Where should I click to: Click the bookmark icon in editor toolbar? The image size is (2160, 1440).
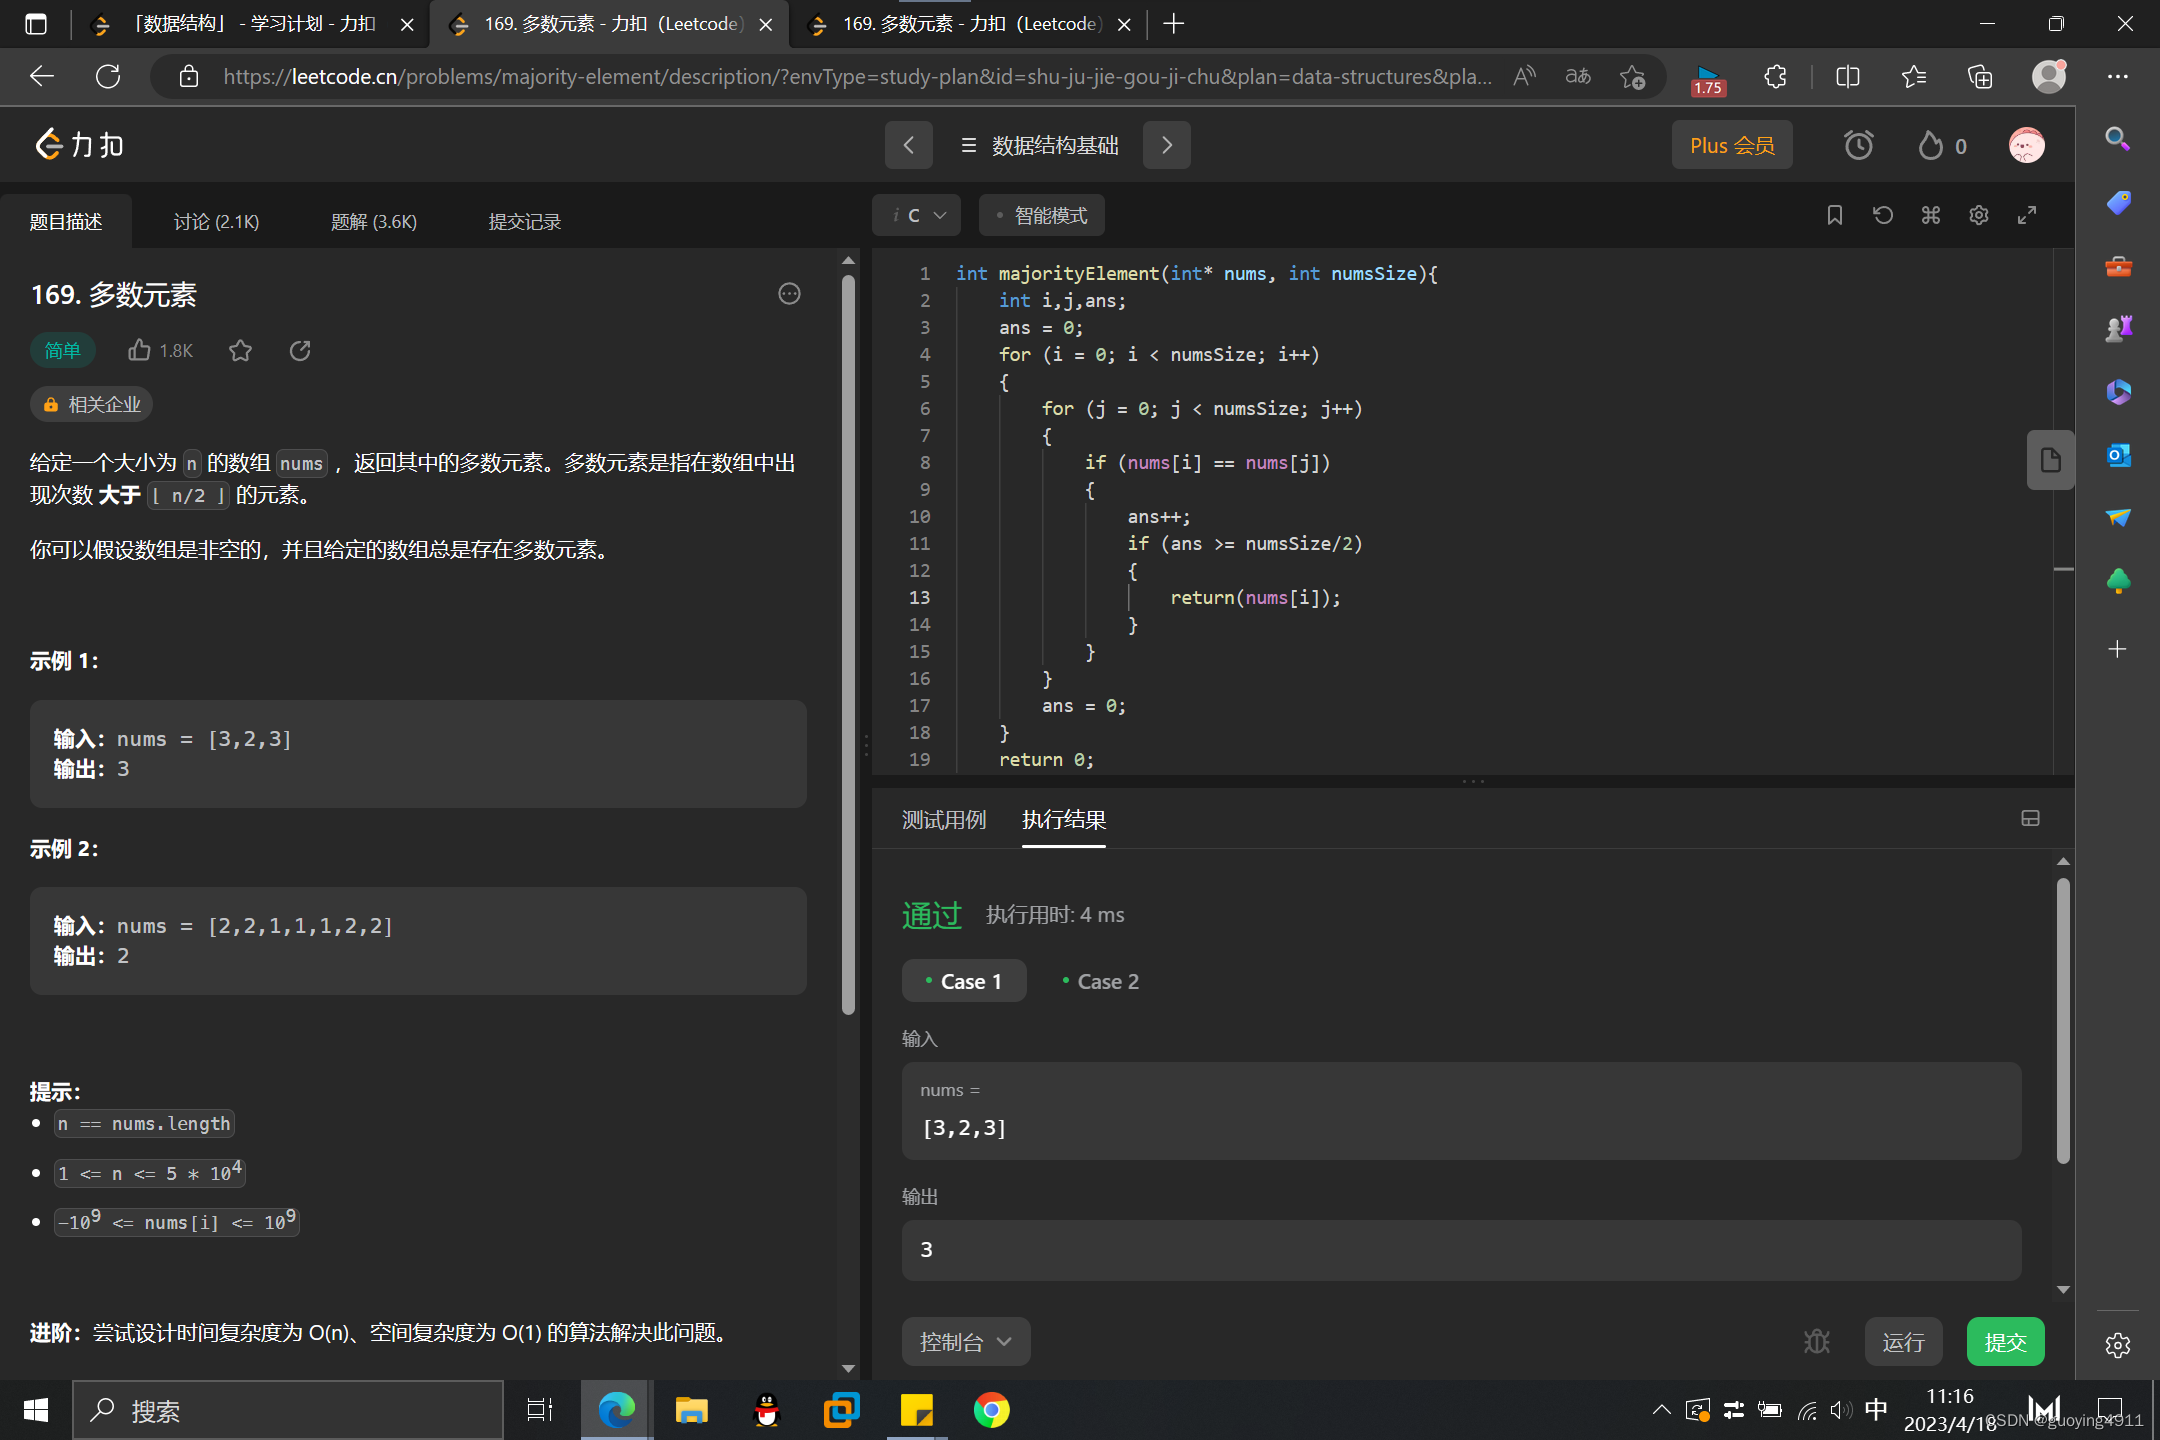1834,215
